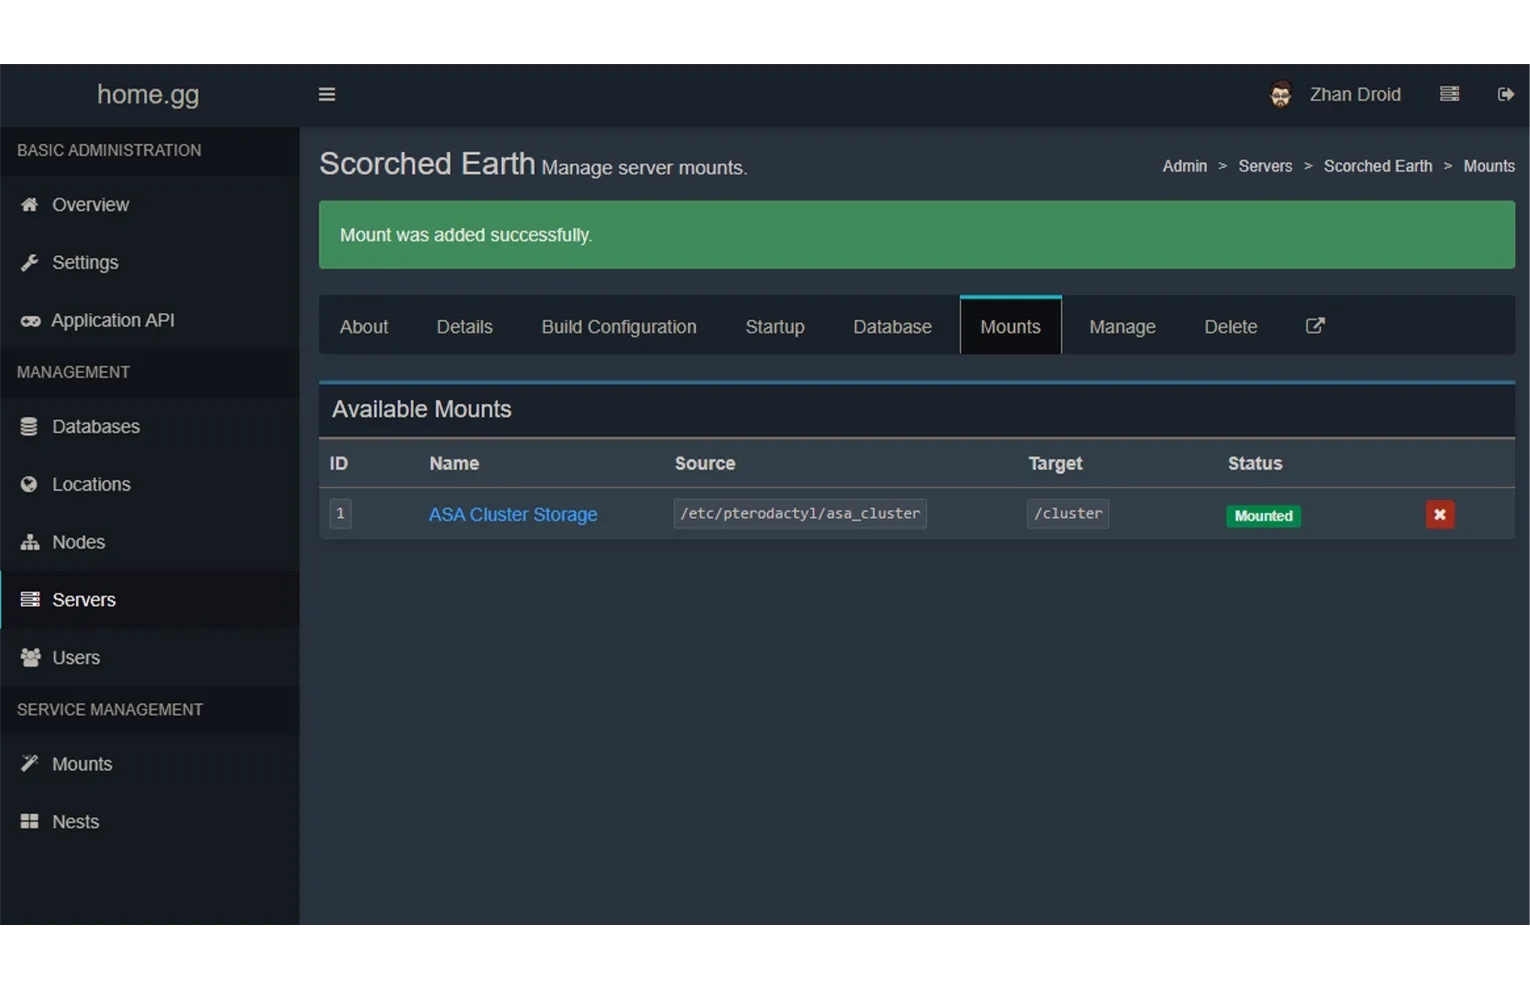Go to Application API page
Image resolution: width=1530 pixels, height=988 pixels.
(112, 321)
